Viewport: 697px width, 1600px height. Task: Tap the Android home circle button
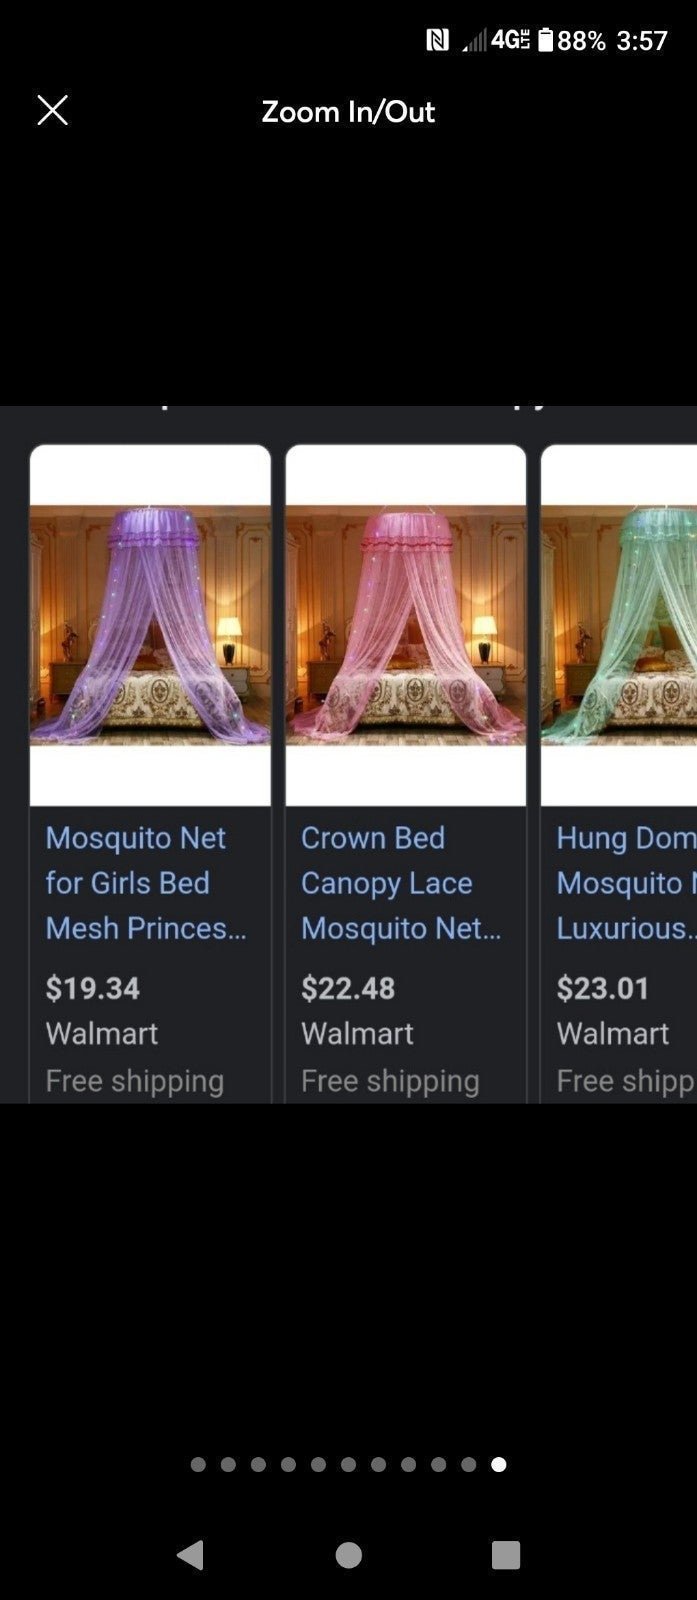pos(348,1554)
